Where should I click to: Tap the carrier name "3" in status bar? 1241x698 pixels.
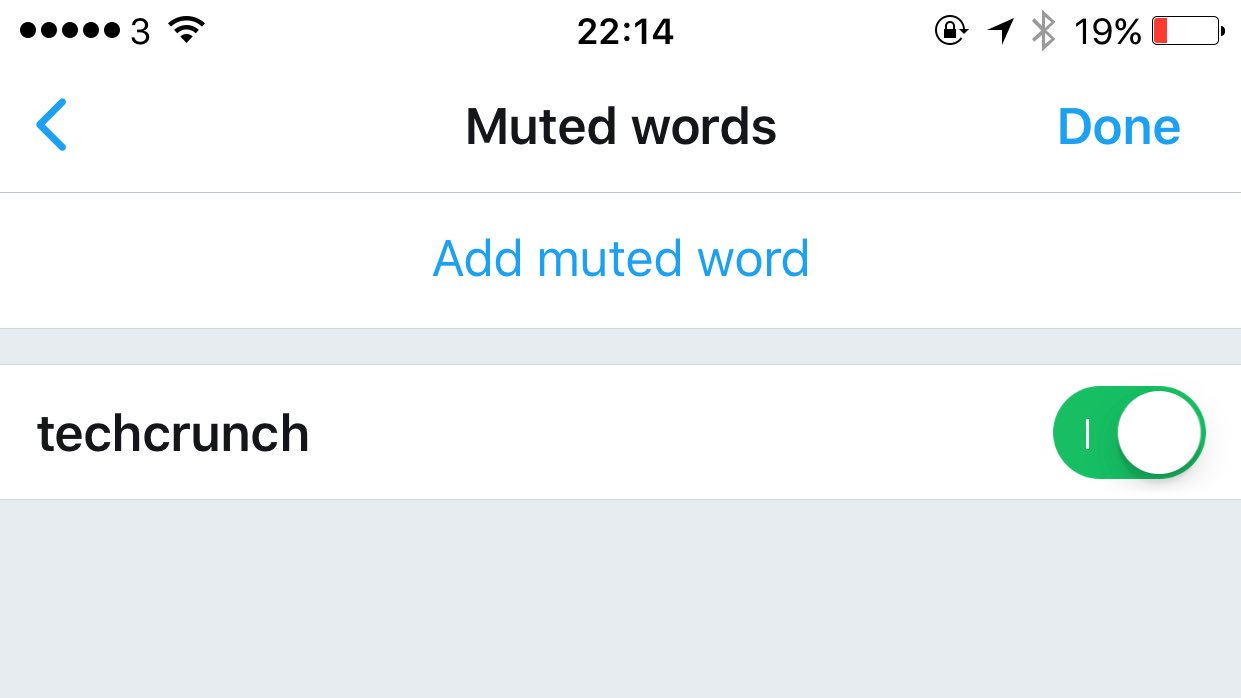tap(140, 32)
